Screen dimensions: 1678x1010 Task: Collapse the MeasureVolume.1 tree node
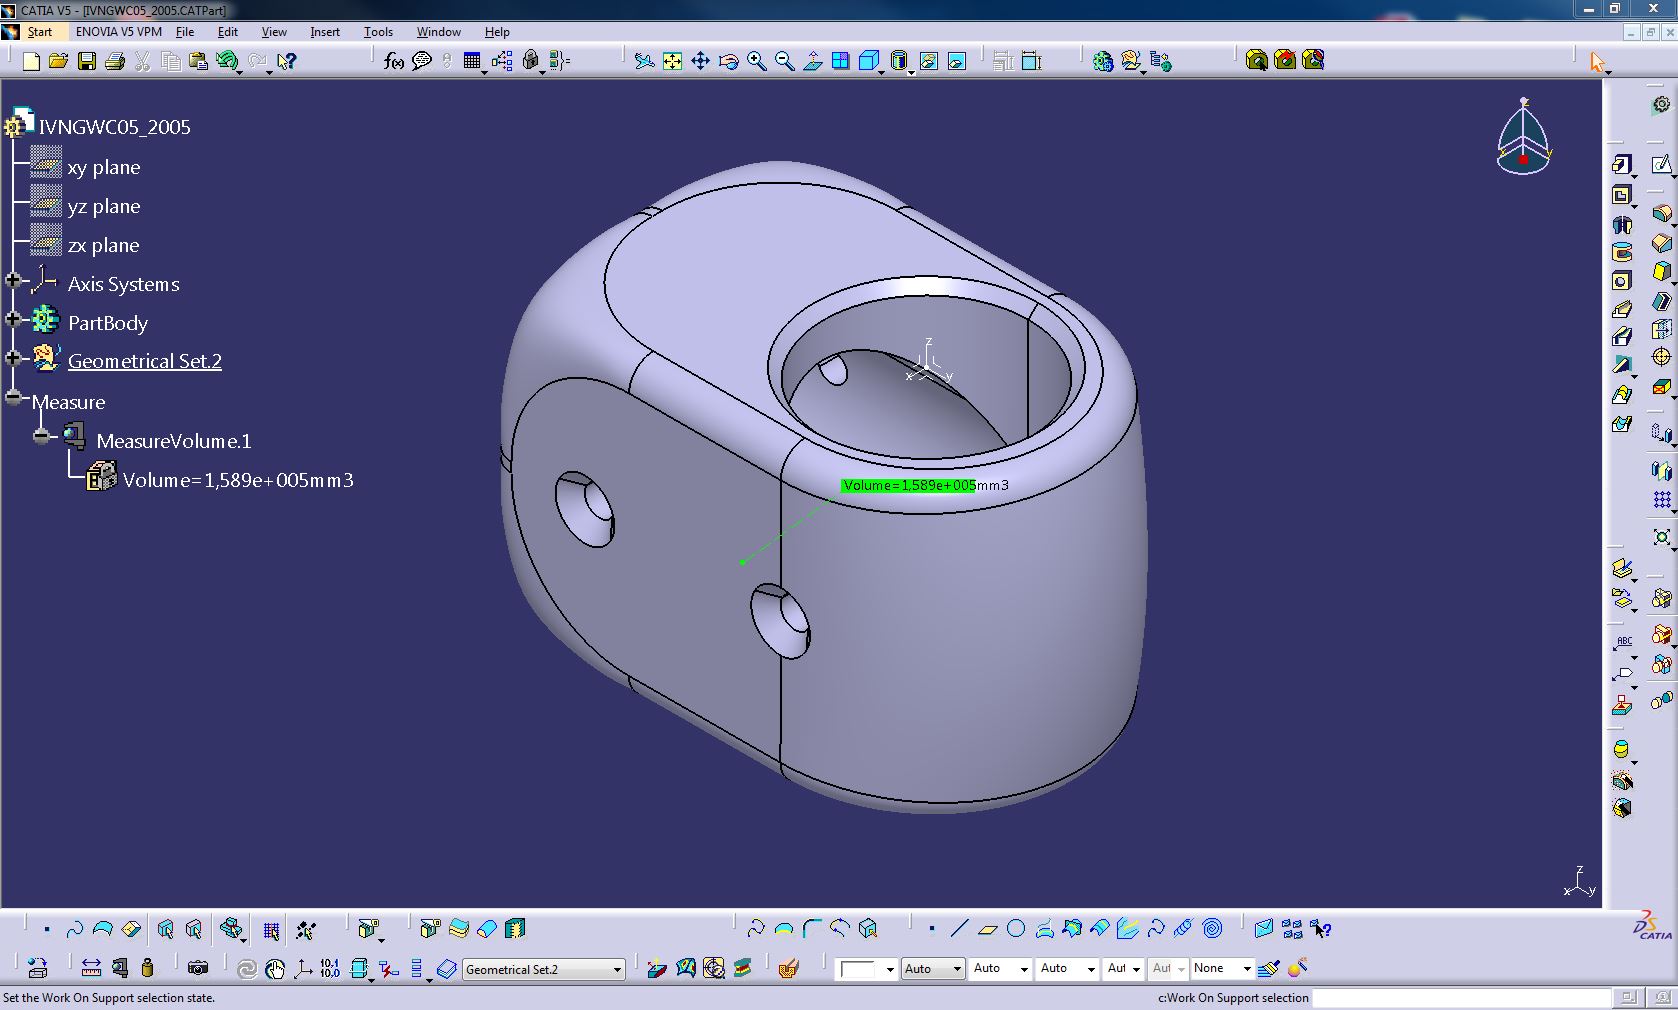pyautogui.click(x=41, y=436)
